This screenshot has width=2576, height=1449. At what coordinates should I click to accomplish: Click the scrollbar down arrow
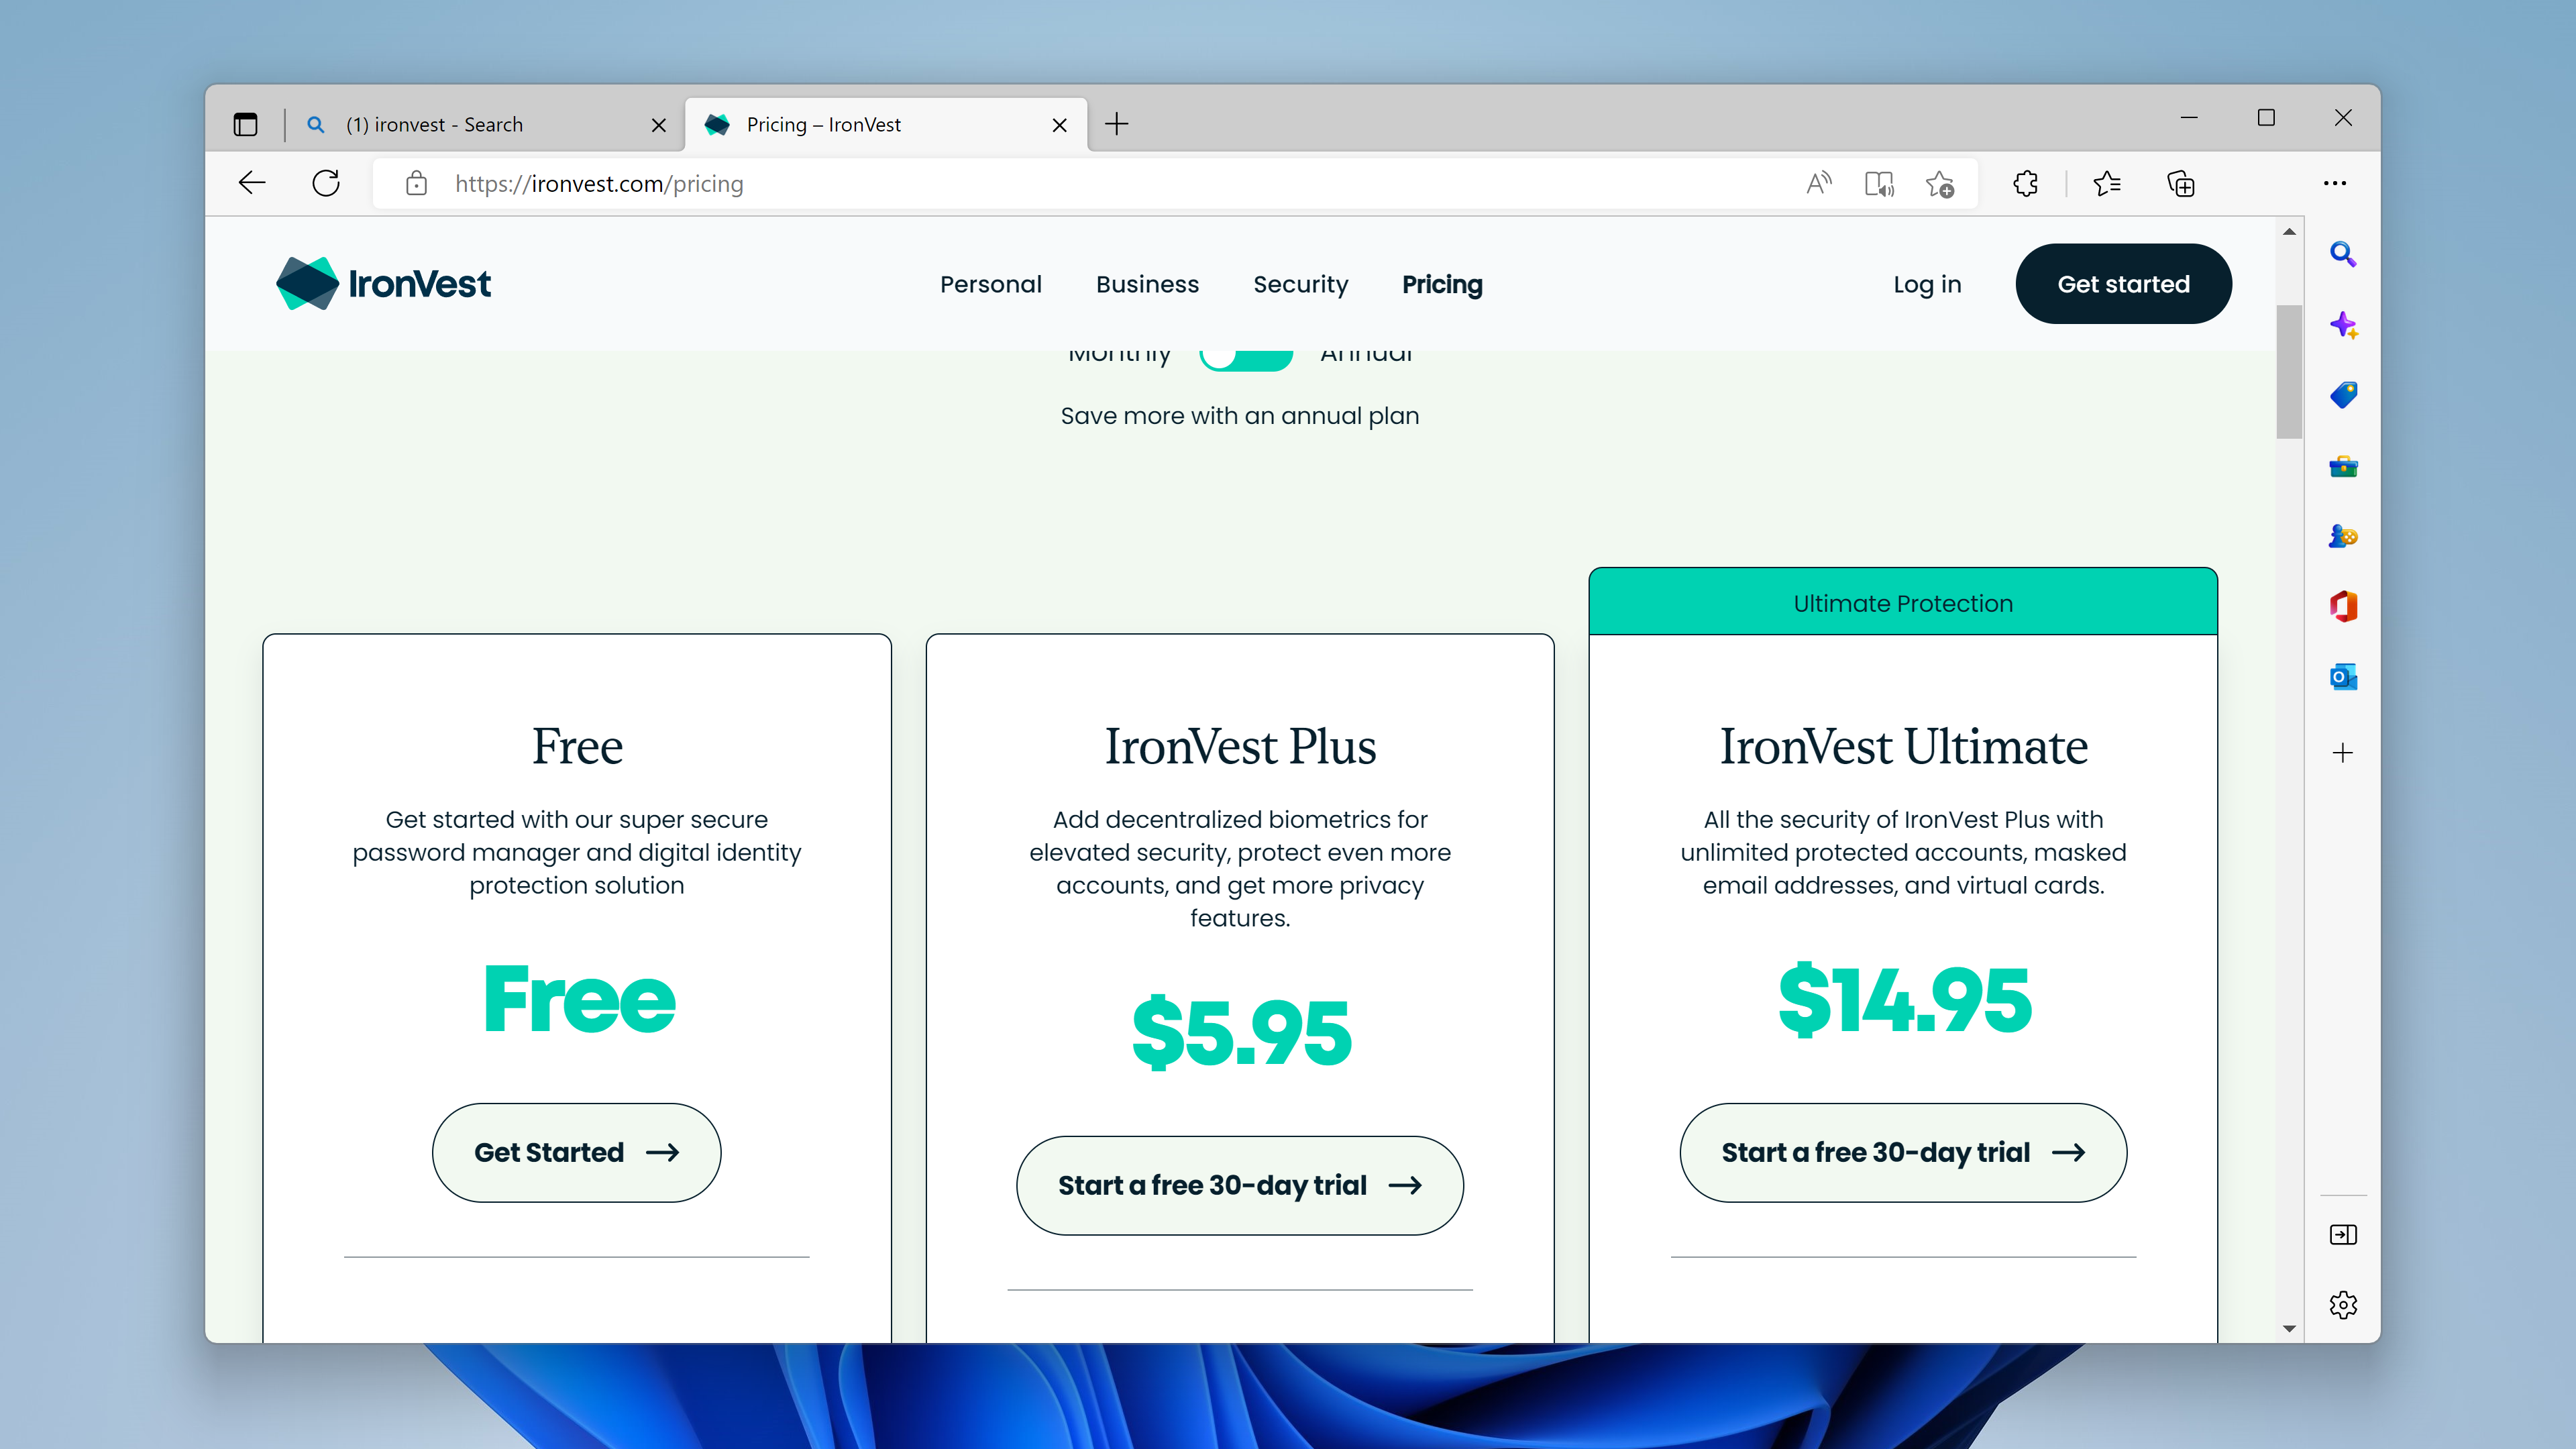pyautogui.click(x=2289, y=1328)
